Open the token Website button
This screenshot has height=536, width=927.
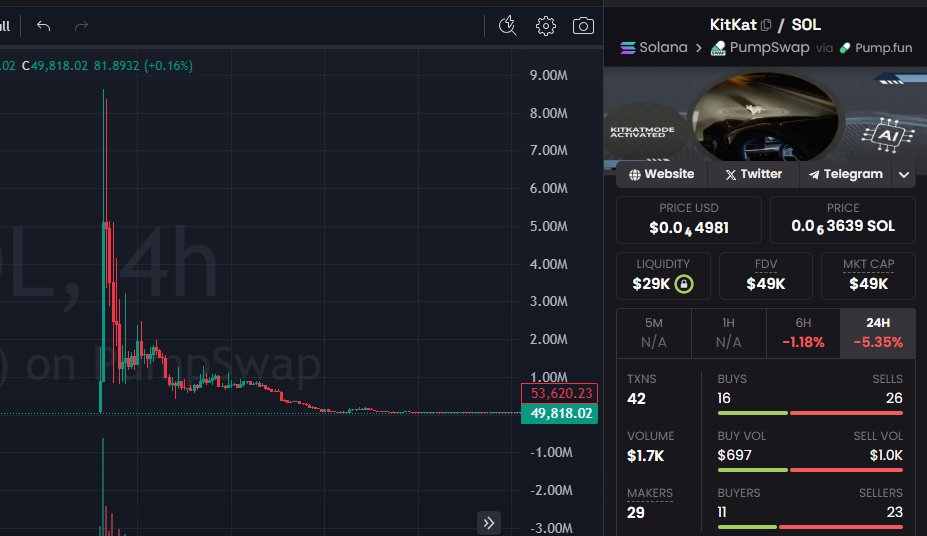click(662, 174)
